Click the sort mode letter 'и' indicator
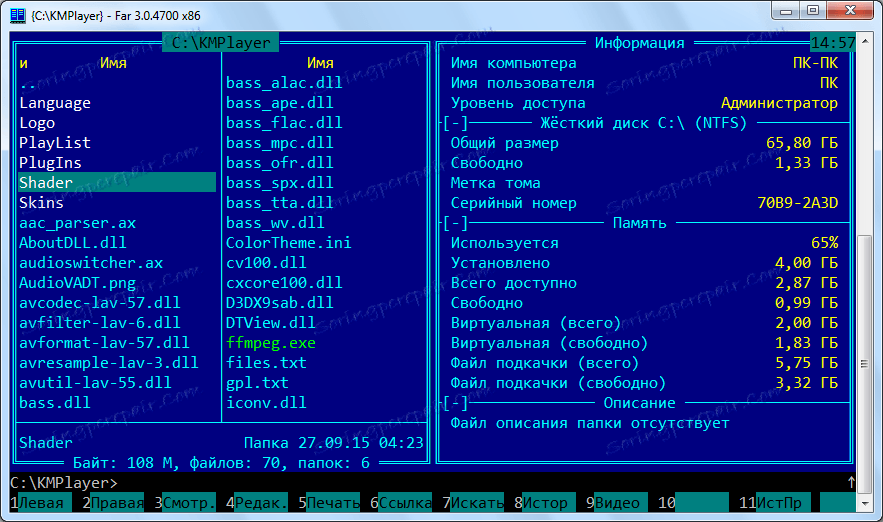The image size is (883, 522). [24, 63]
